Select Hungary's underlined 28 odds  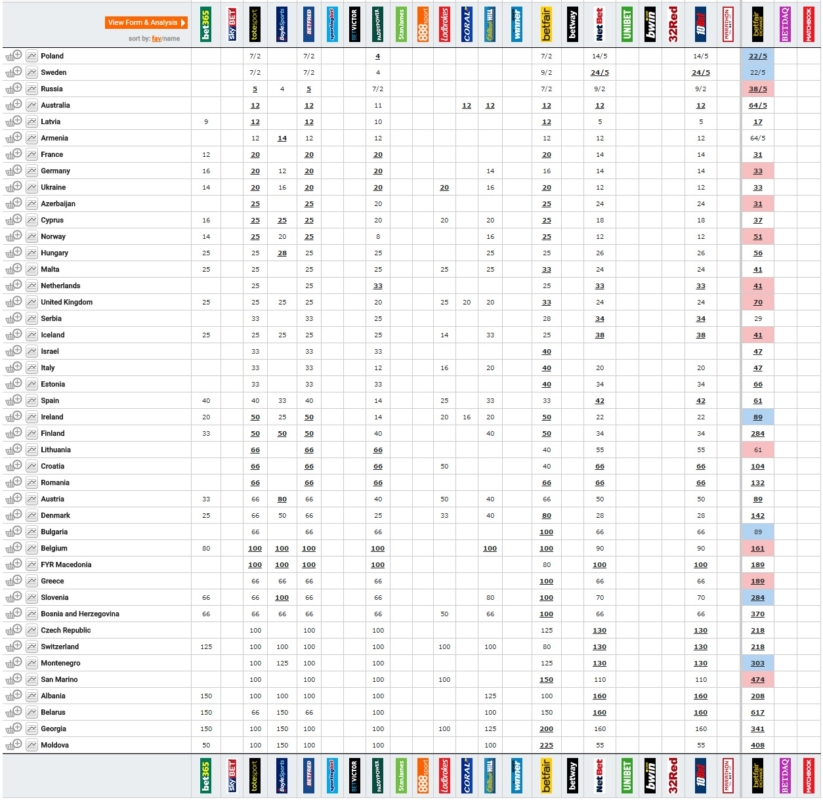[282, 253]
